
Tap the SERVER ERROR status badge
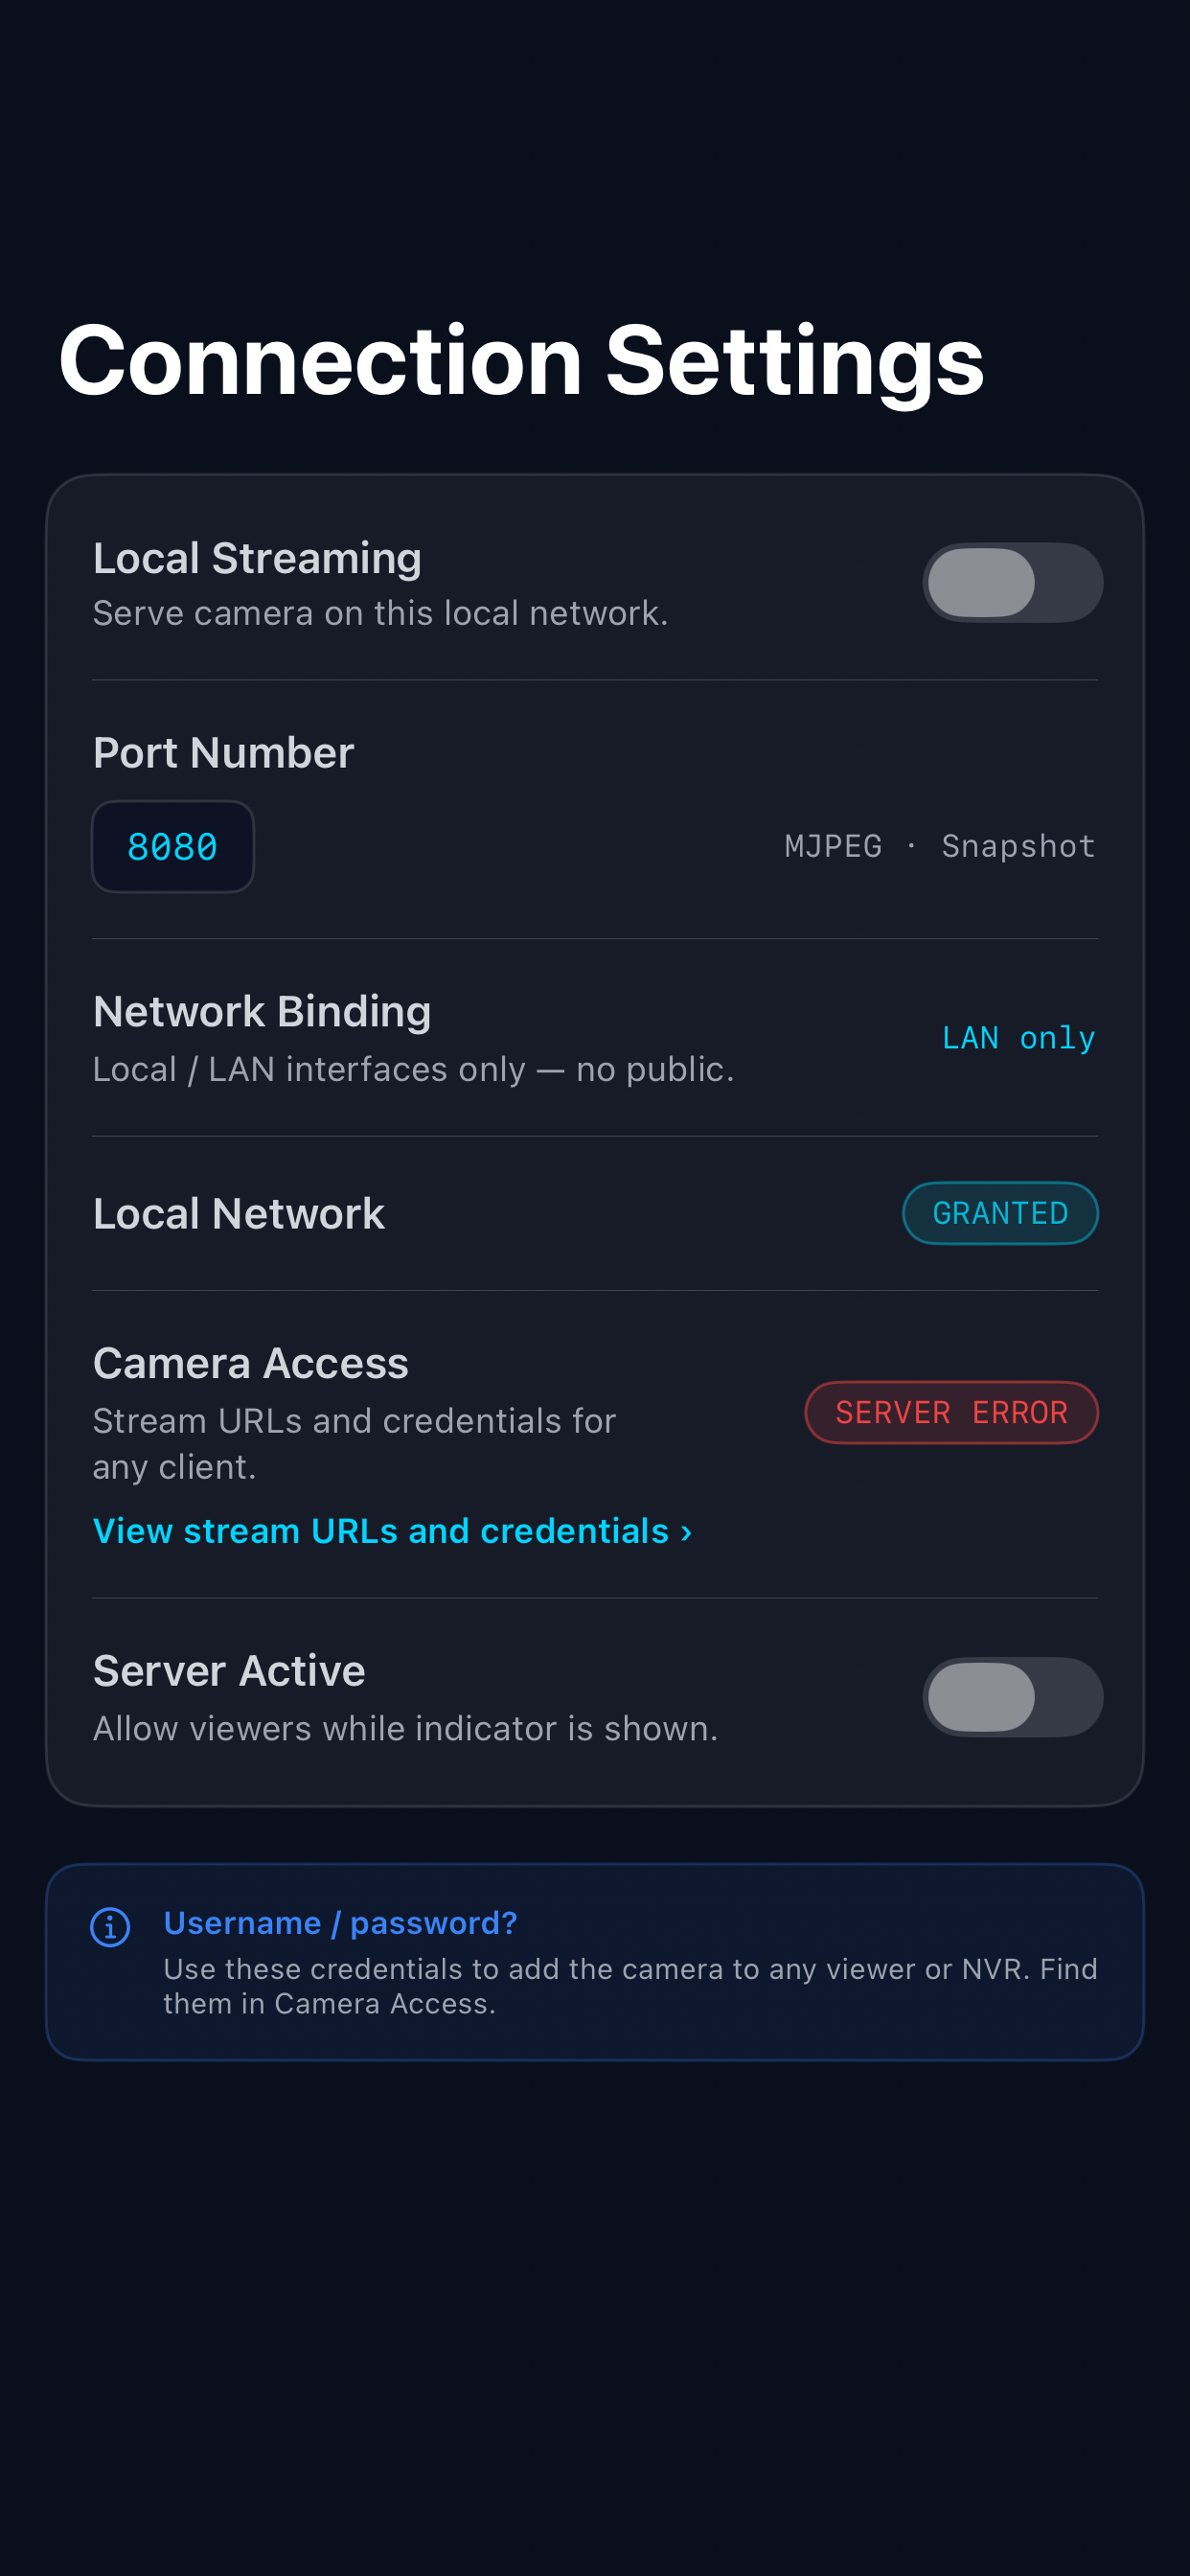point(951,1412)
